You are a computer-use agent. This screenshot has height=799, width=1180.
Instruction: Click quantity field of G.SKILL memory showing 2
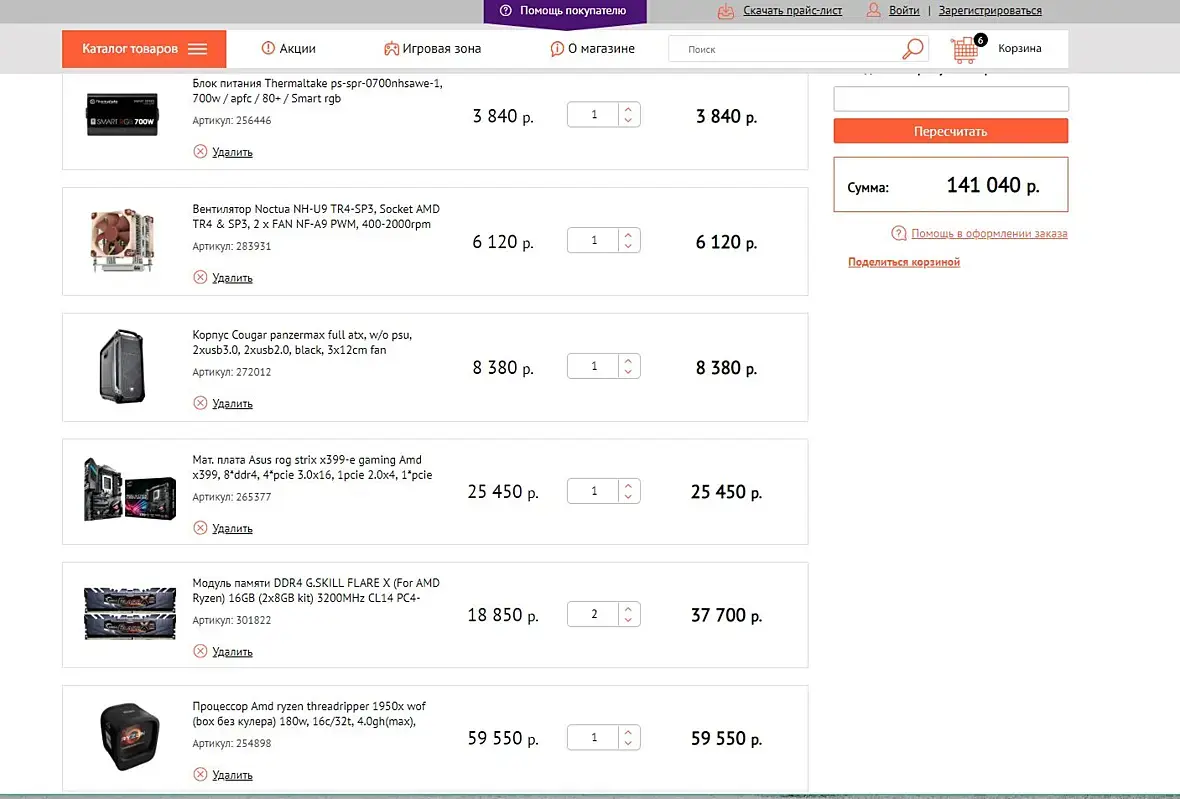pyautogui.click(x=594, y=614)
